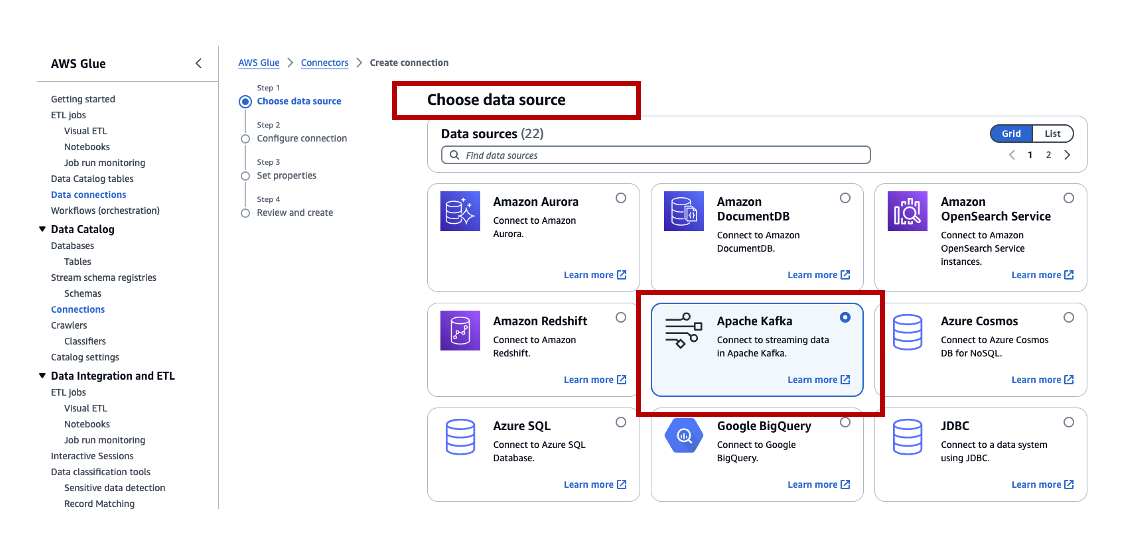Open Sensitive data detection

(115, 487)
